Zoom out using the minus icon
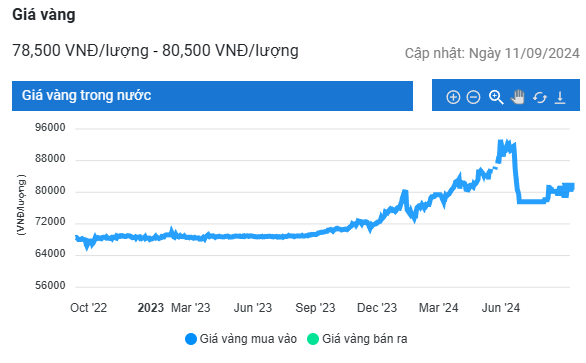 [x=473, y=98]
